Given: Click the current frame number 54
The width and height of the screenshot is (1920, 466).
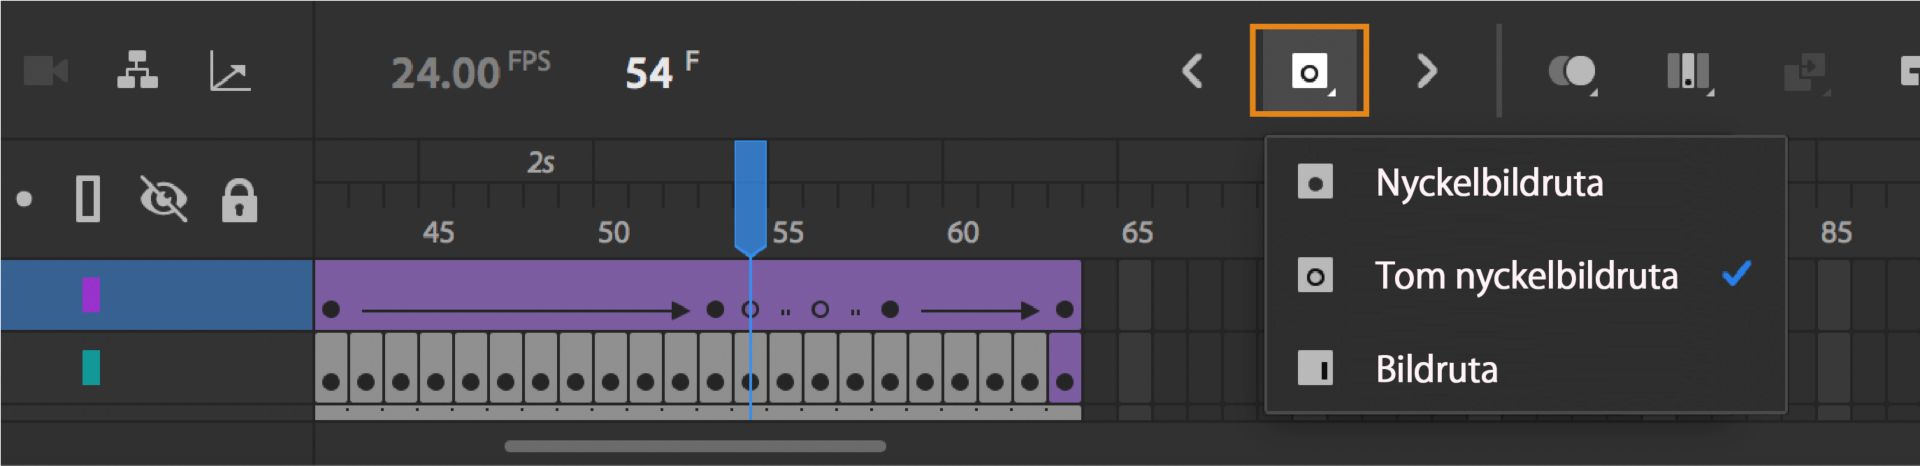Looking at the screenshot, I should point(649,73).
